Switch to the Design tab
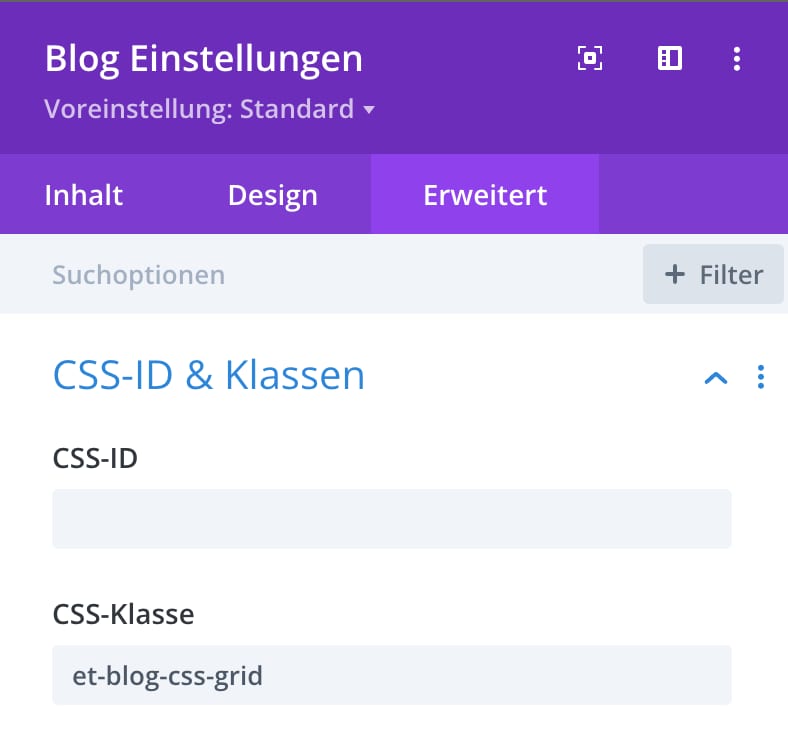The height and width of the screenshot is (734, 788). pyautogui.click(x=272, y=195)
